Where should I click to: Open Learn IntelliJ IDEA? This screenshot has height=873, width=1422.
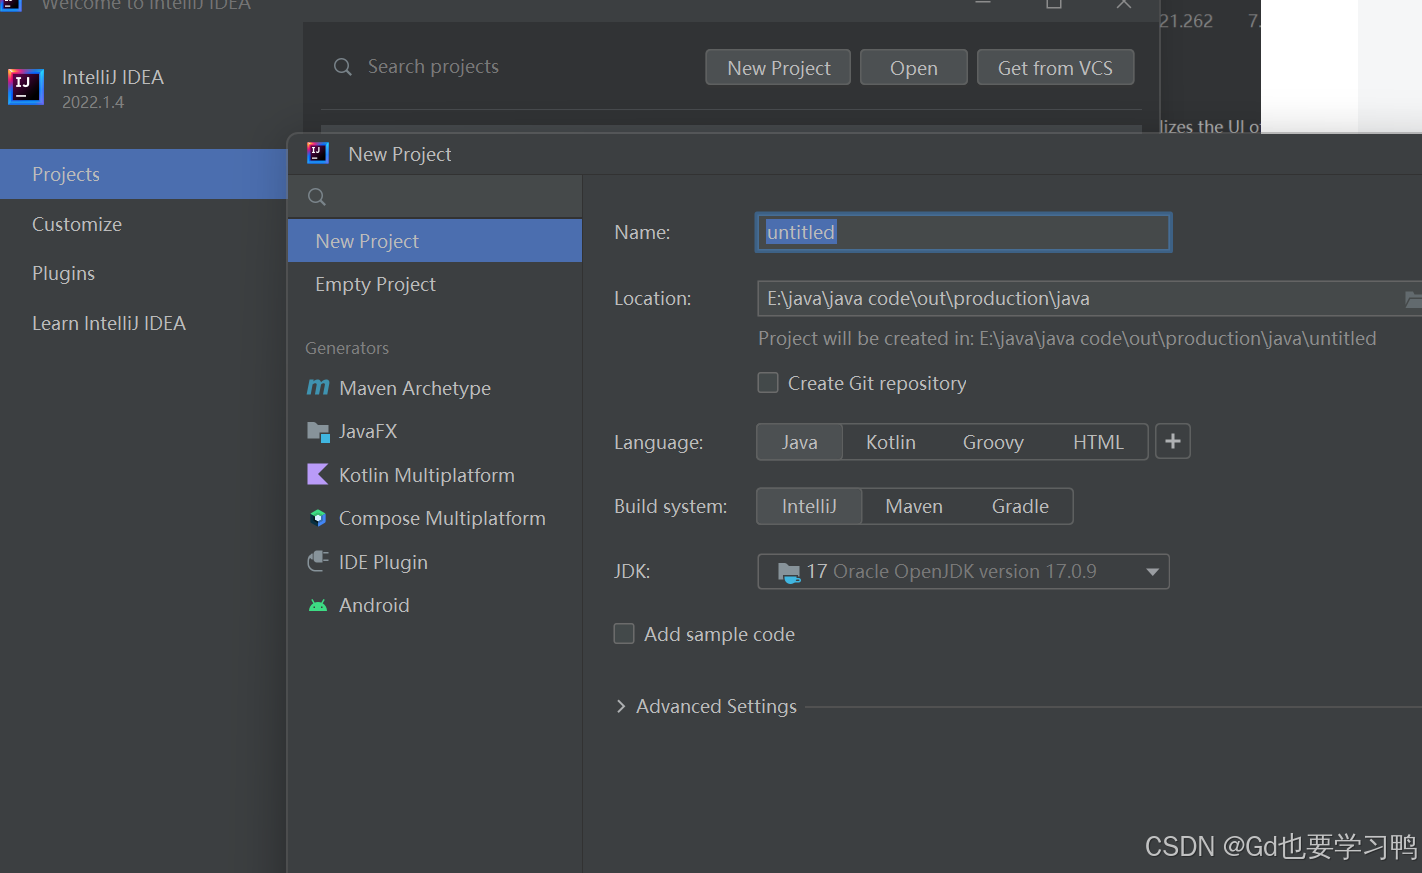pyautogui.click(x=109, y=323)
